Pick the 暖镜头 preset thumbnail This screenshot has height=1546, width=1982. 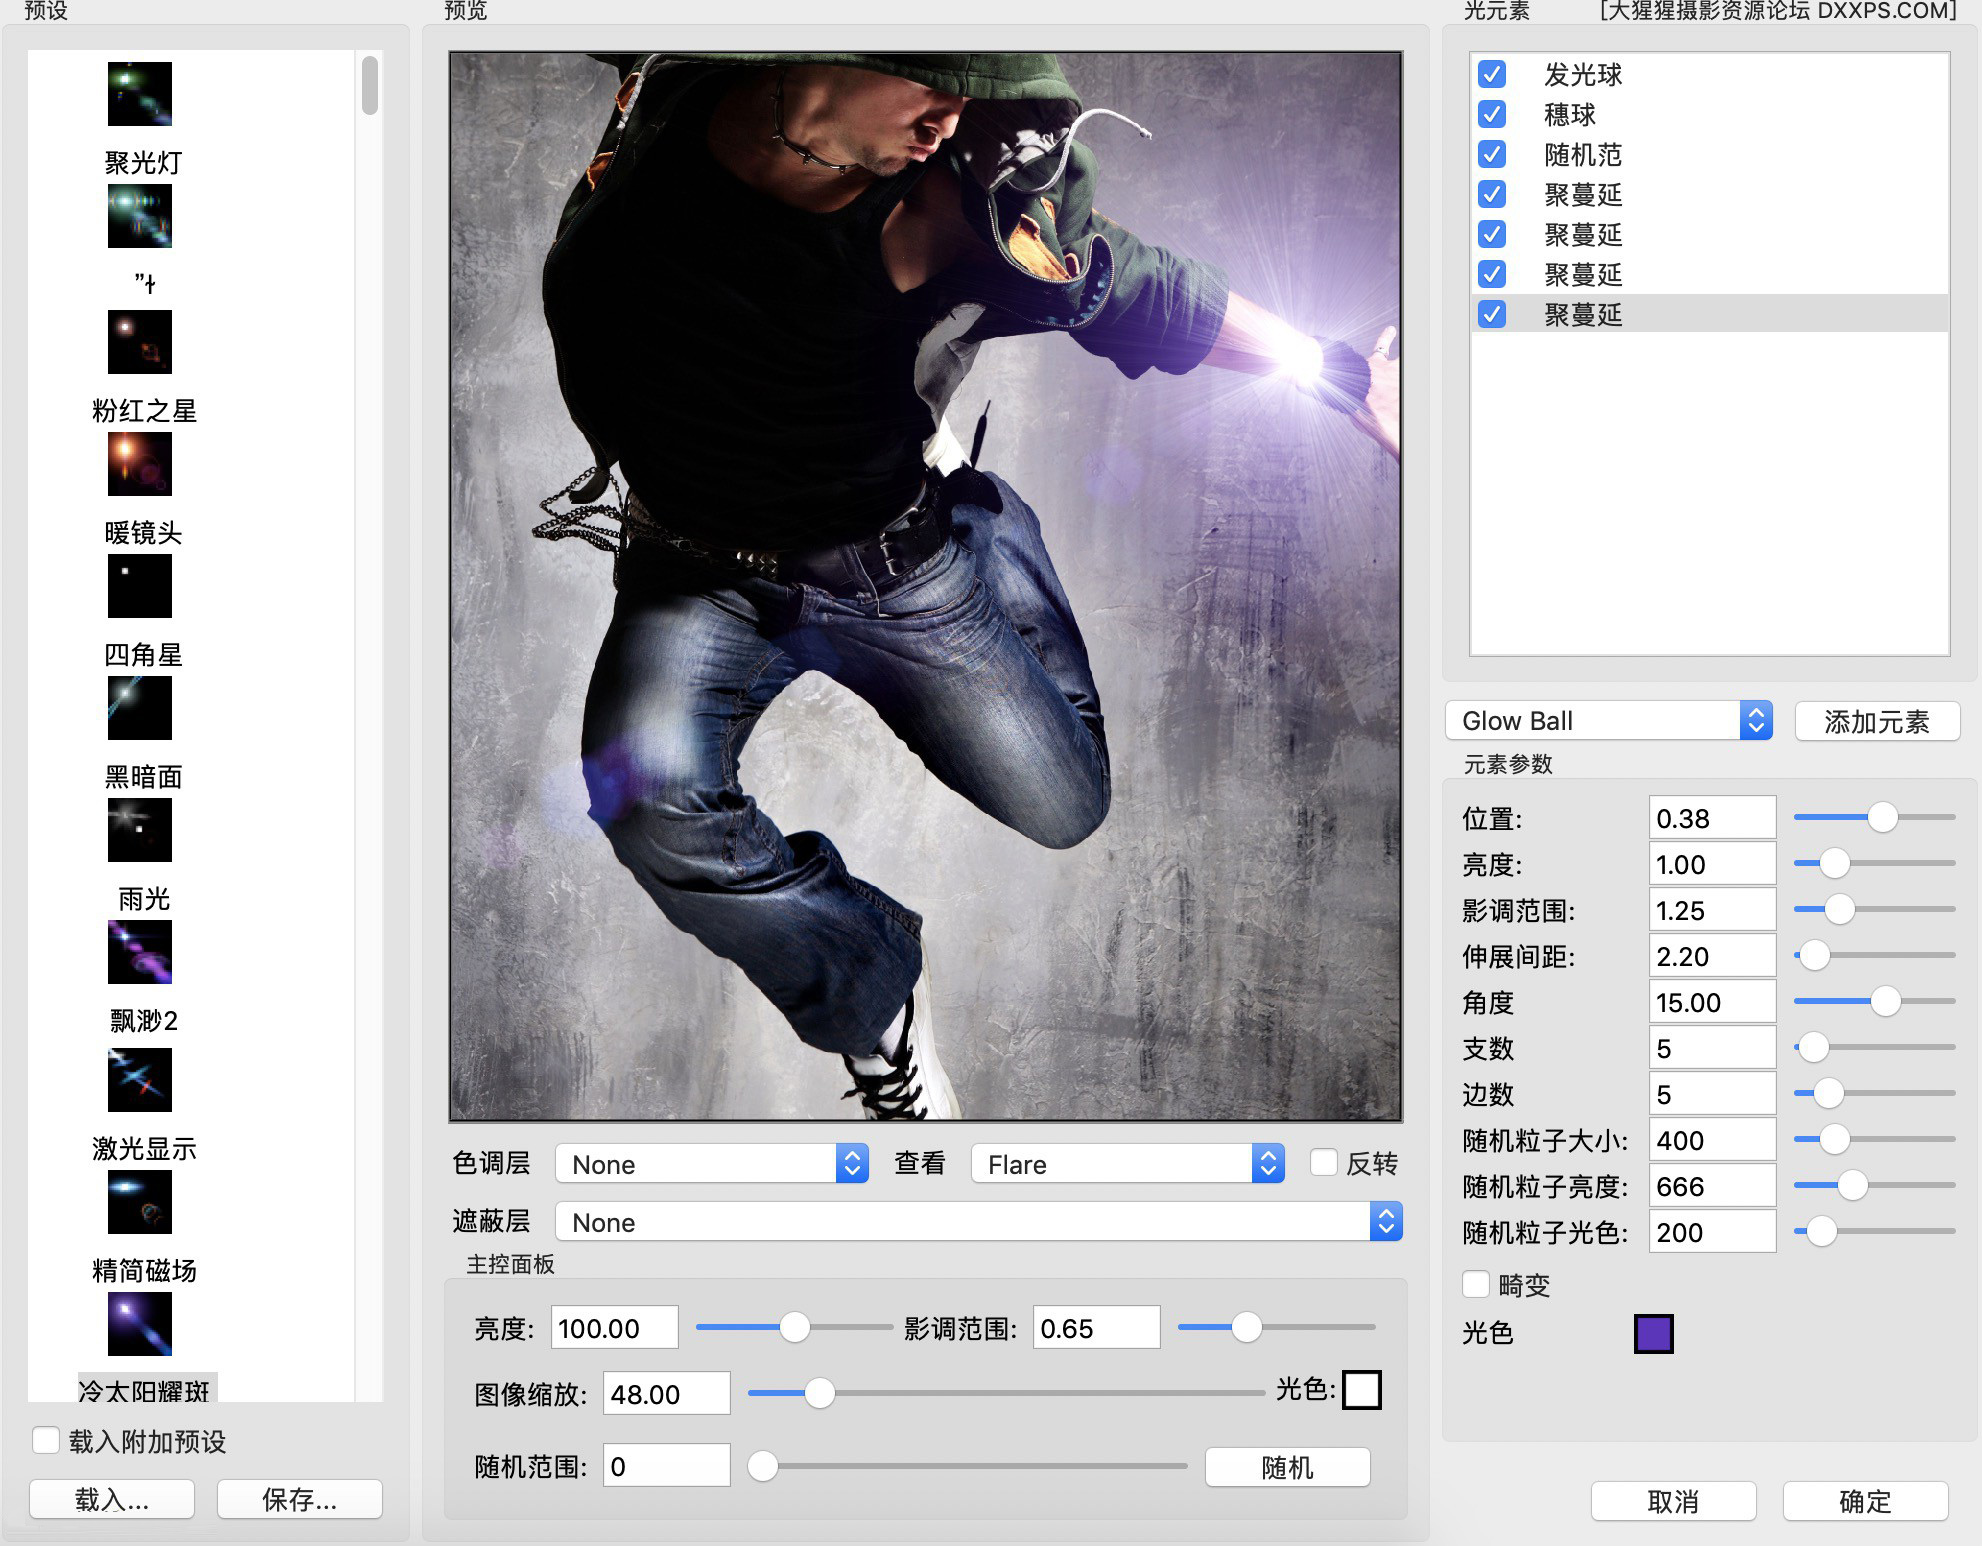click(x=139, y=463)
